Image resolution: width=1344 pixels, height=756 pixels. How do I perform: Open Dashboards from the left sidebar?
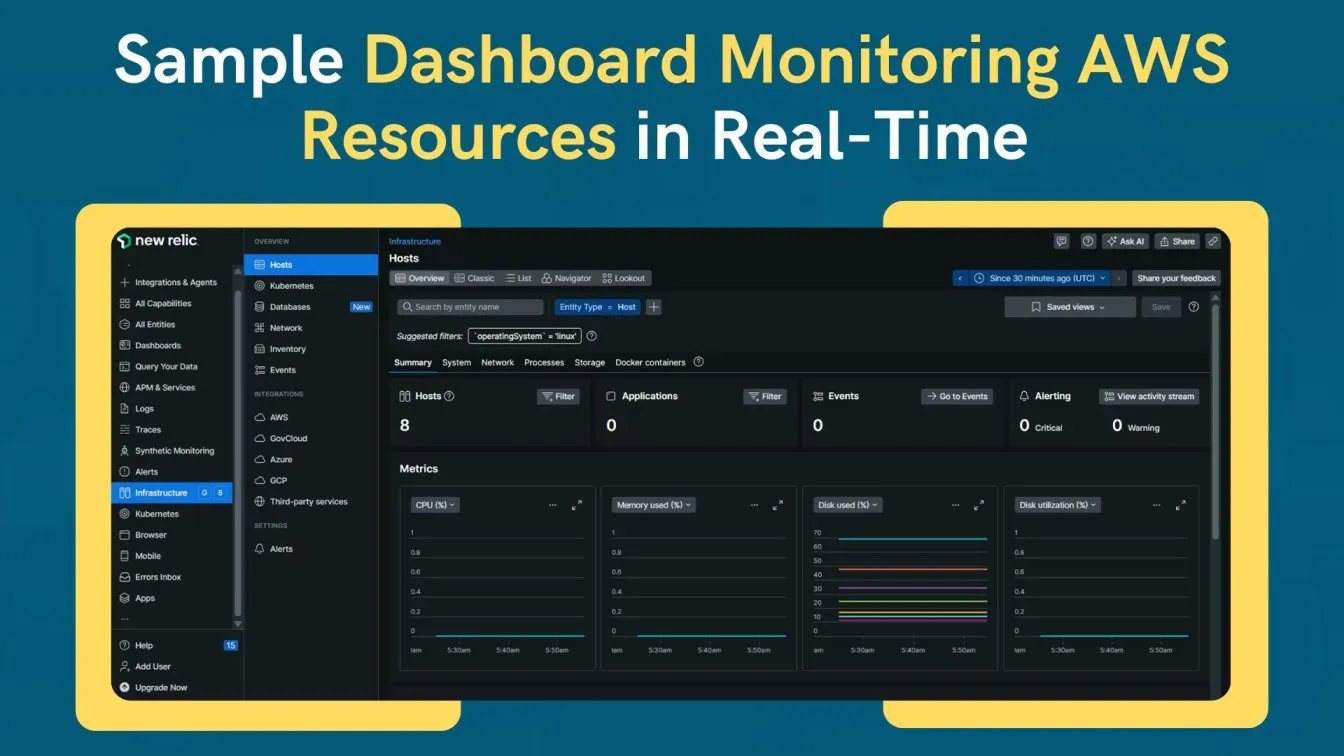(x=158, y=346)
